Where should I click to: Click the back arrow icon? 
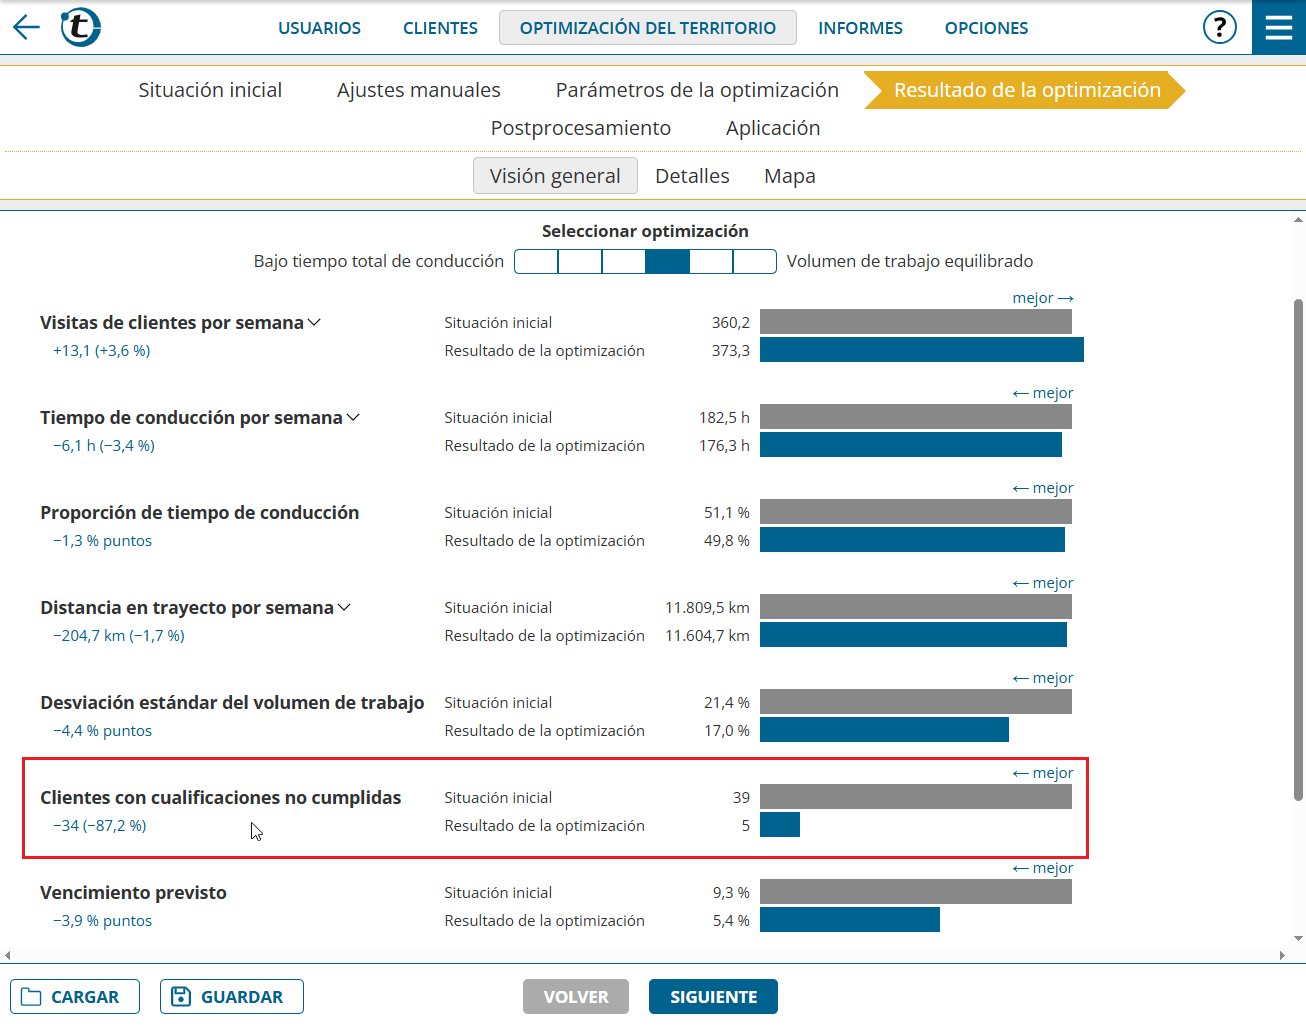pyautogui.click(x=26, y=27)
